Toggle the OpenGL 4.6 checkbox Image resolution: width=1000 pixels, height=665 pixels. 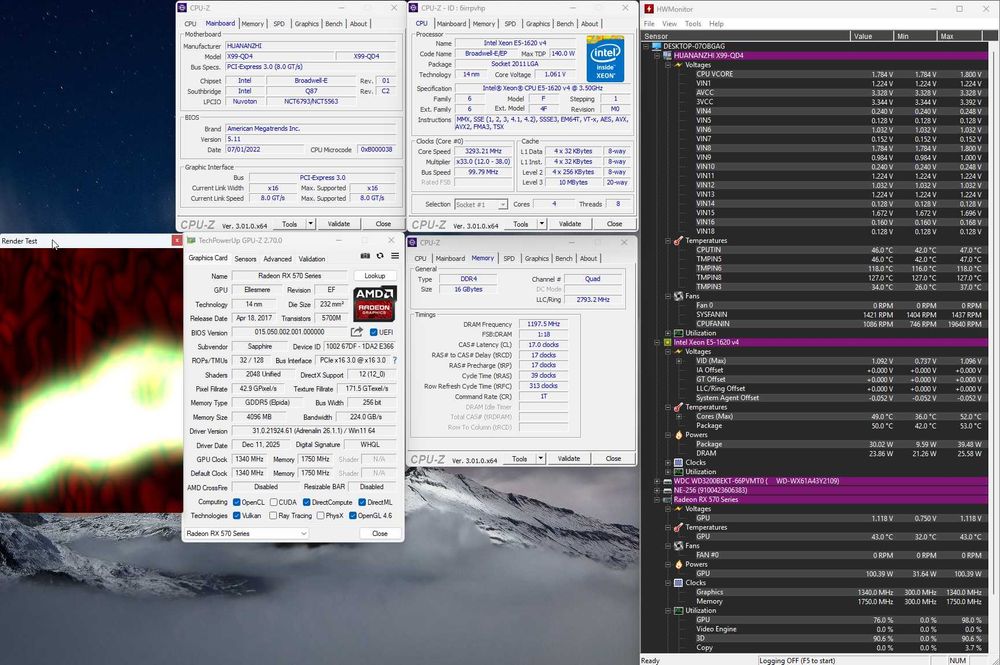point(353,516)
